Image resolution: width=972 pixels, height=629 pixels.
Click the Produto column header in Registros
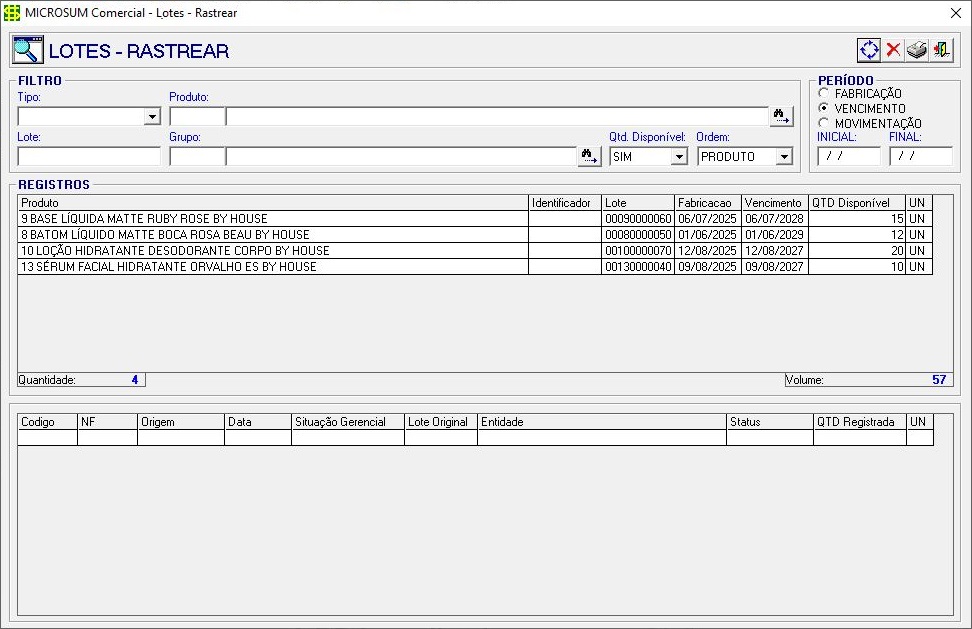[x=273, y=203]
